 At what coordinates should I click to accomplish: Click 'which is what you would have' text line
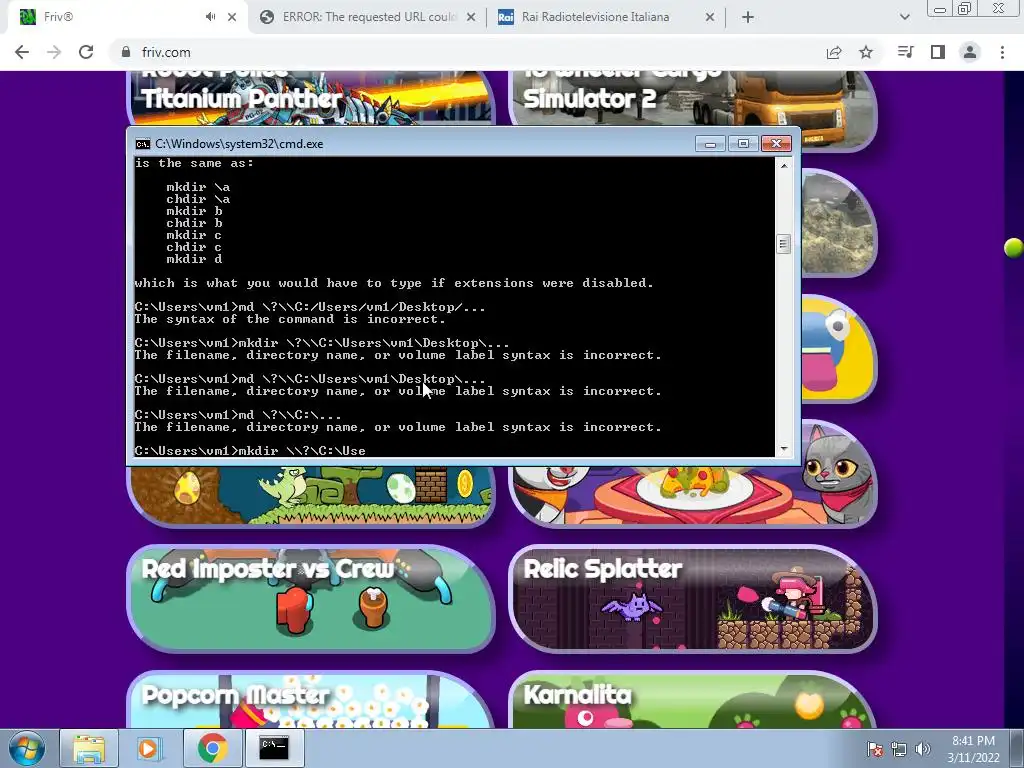(x=394, y=283)
